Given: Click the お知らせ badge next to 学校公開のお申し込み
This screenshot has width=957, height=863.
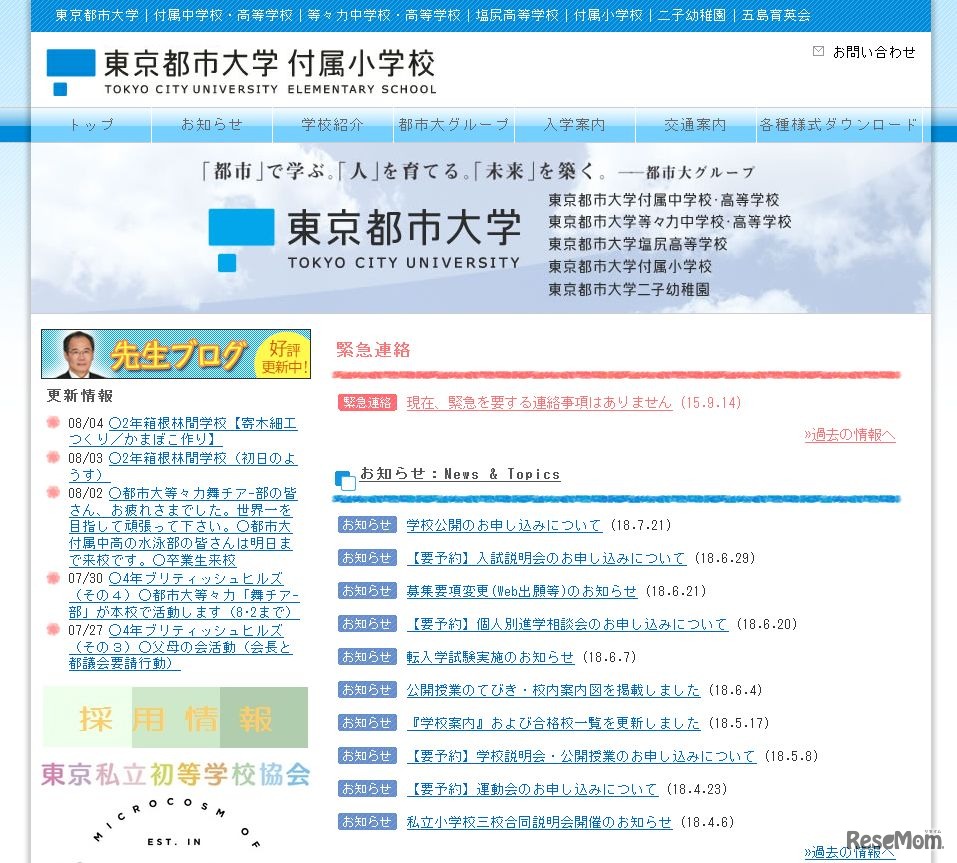Looking at the screenshot, I should point(367,525).
